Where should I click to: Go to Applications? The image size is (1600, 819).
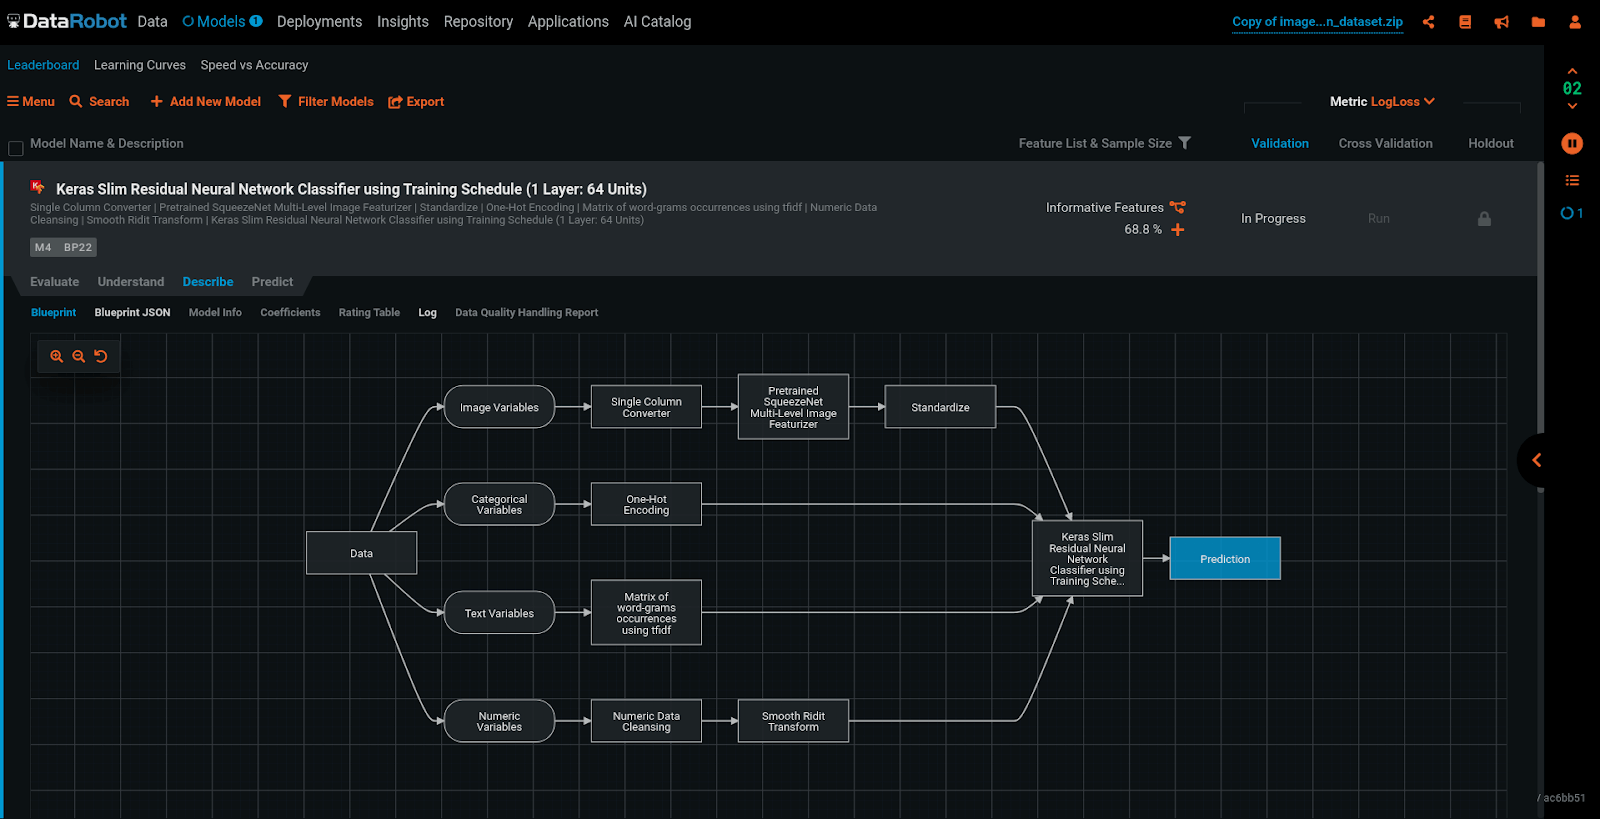(568, 22)
